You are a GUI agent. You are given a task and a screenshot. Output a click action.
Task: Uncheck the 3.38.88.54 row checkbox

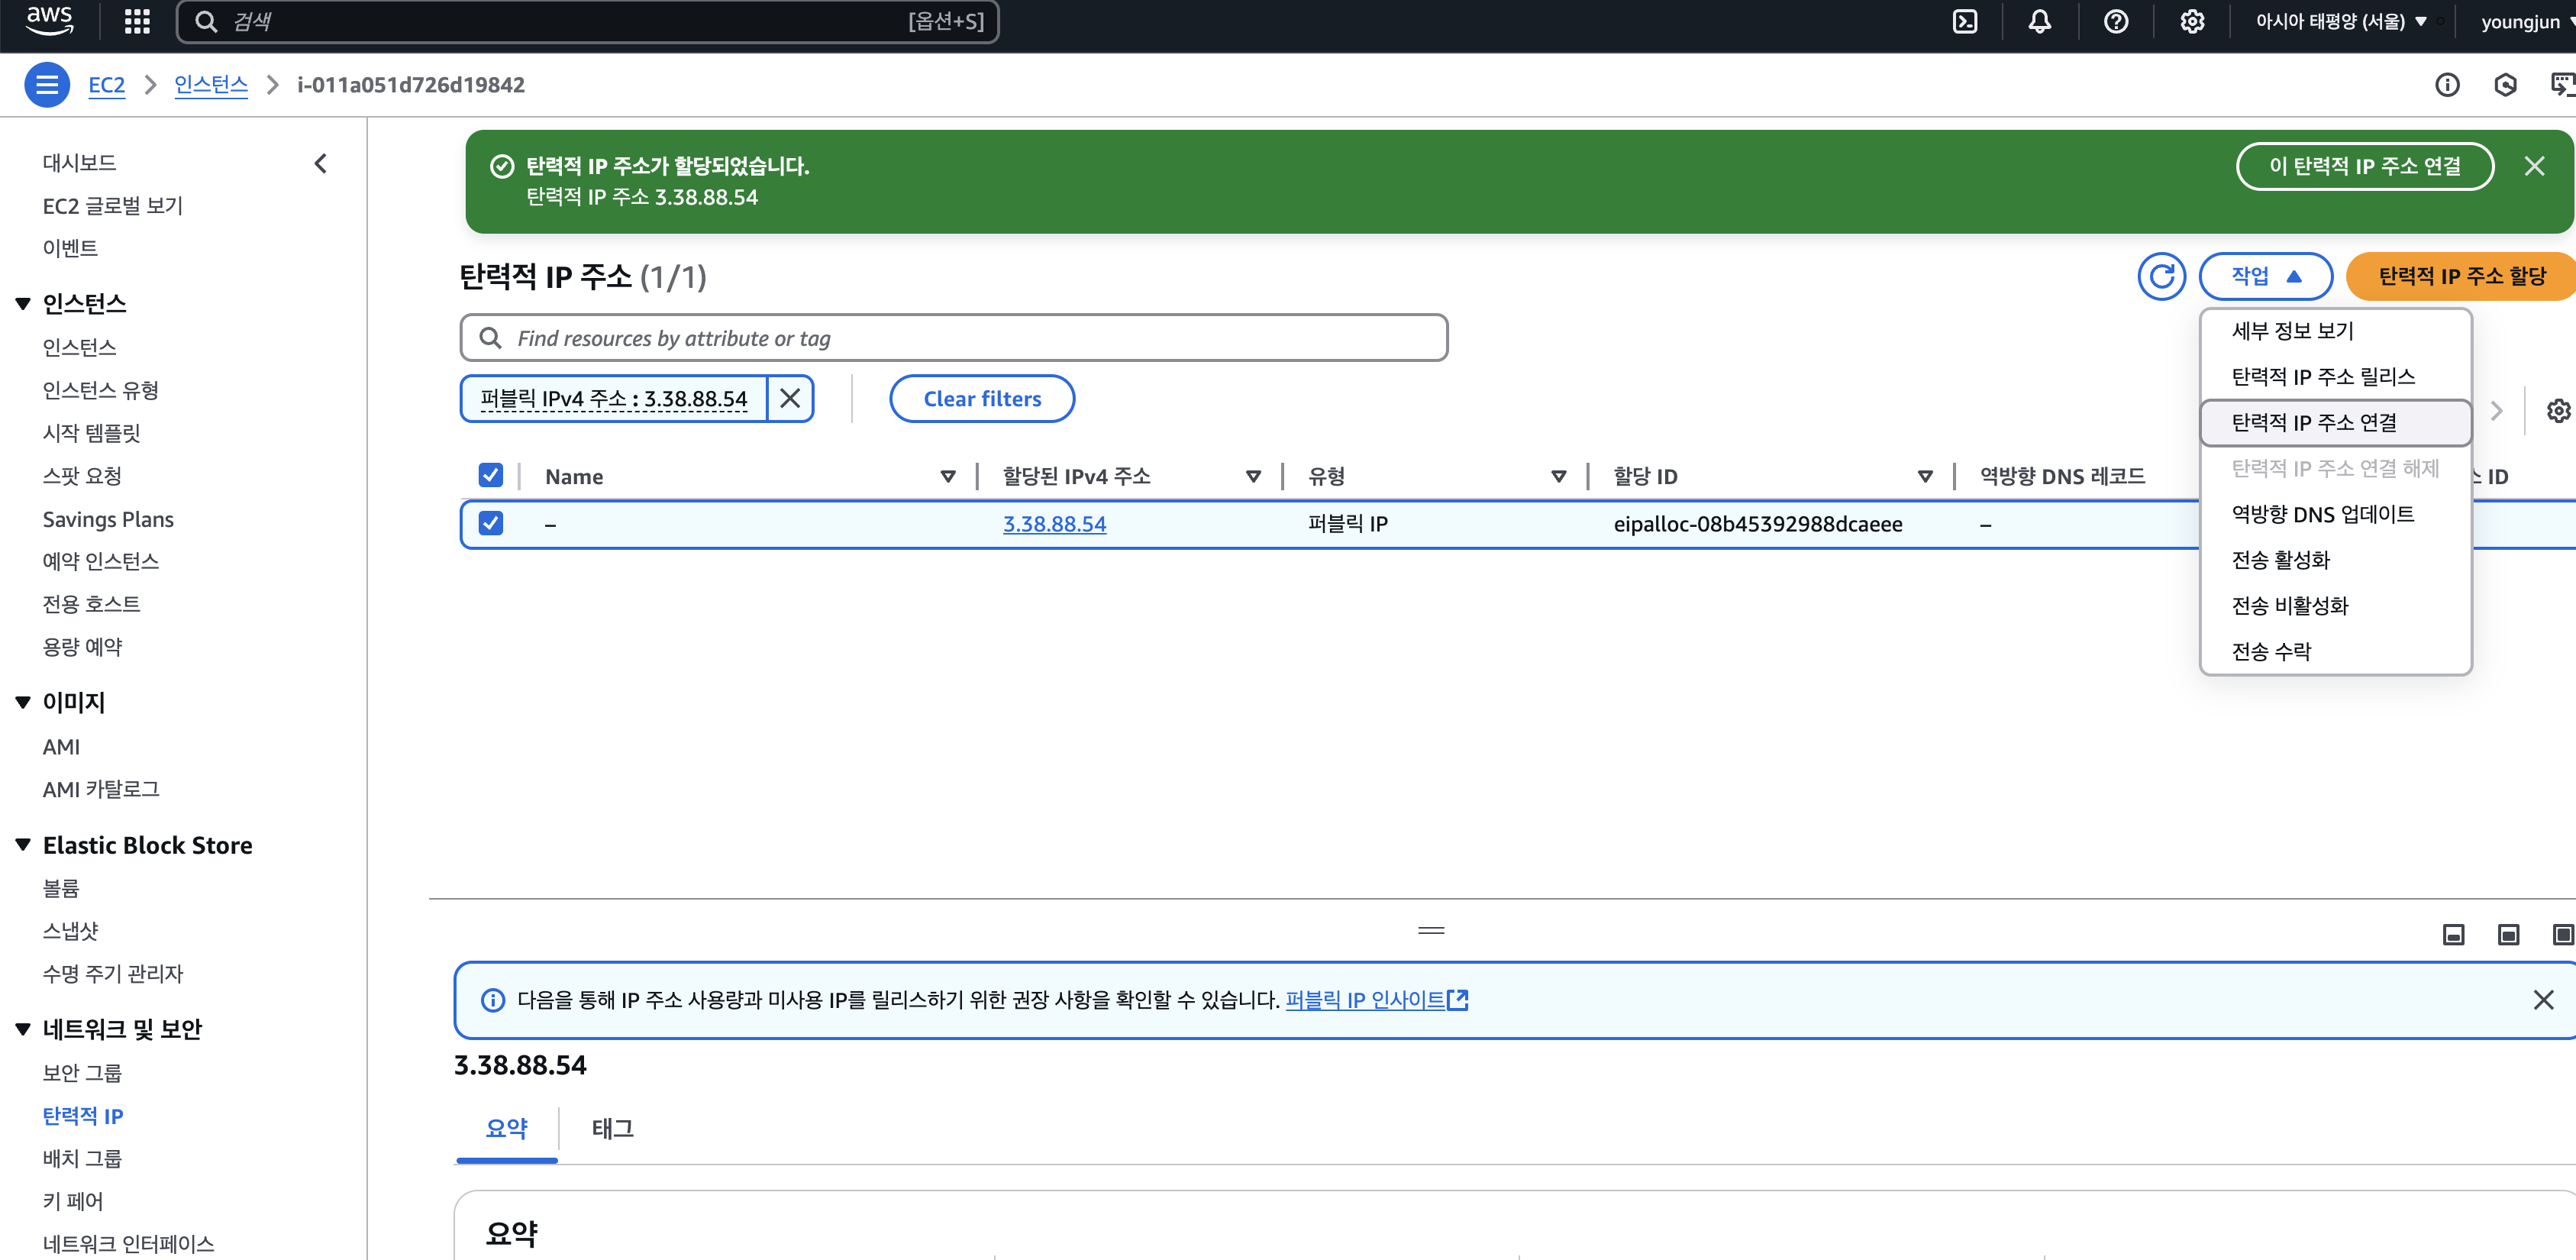tap(491, 523)
